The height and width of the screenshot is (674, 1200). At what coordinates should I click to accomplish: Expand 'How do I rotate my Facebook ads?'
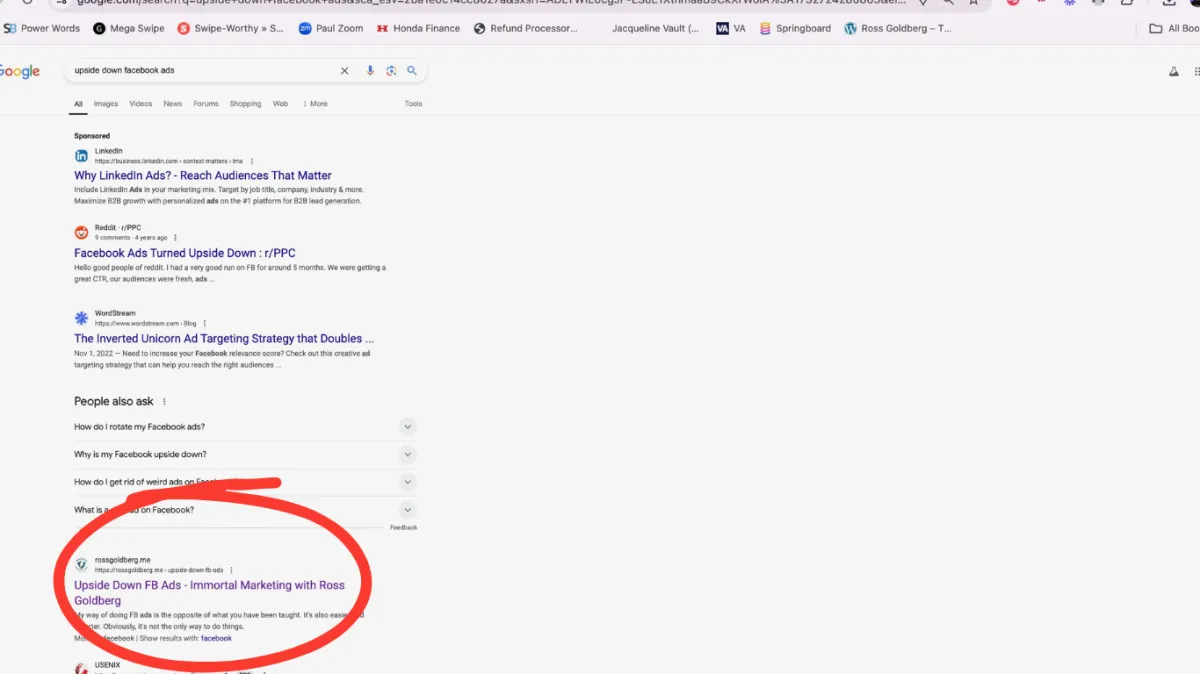pos(245,427)
